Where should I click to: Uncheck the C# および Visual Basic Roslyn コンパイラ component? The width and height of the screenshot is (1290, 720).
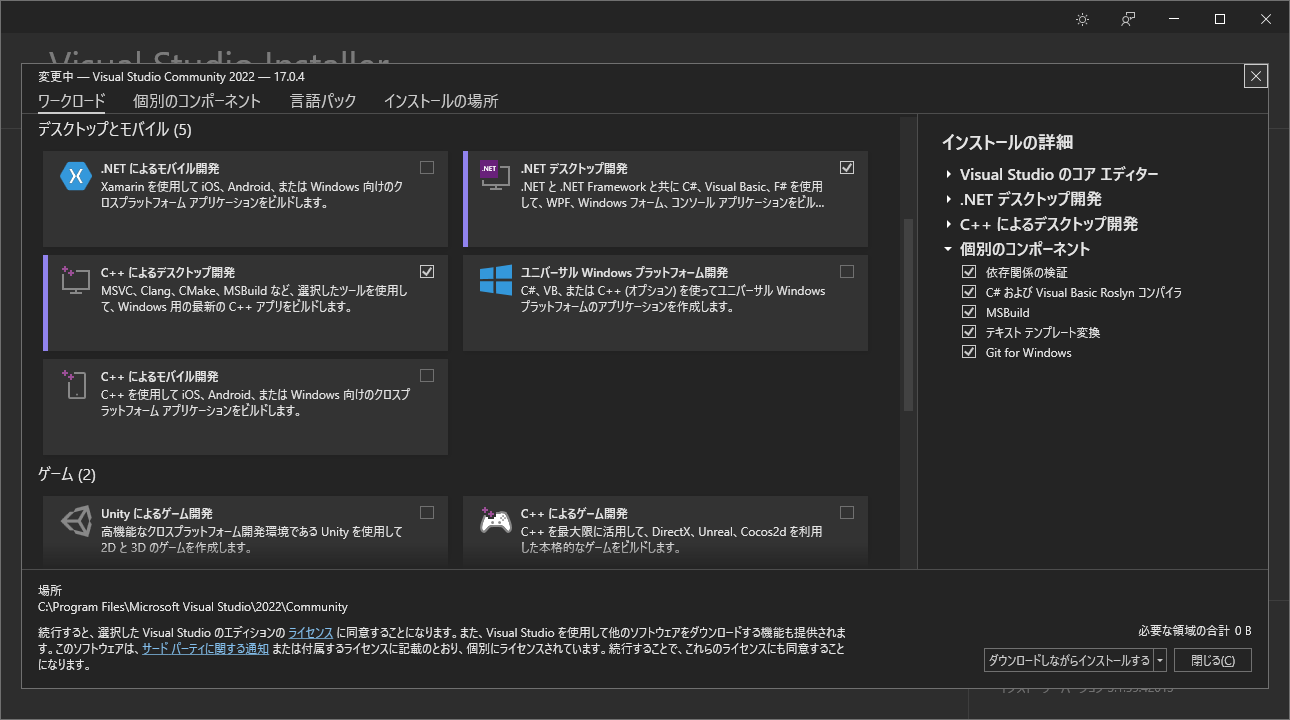tap(968, 292)
